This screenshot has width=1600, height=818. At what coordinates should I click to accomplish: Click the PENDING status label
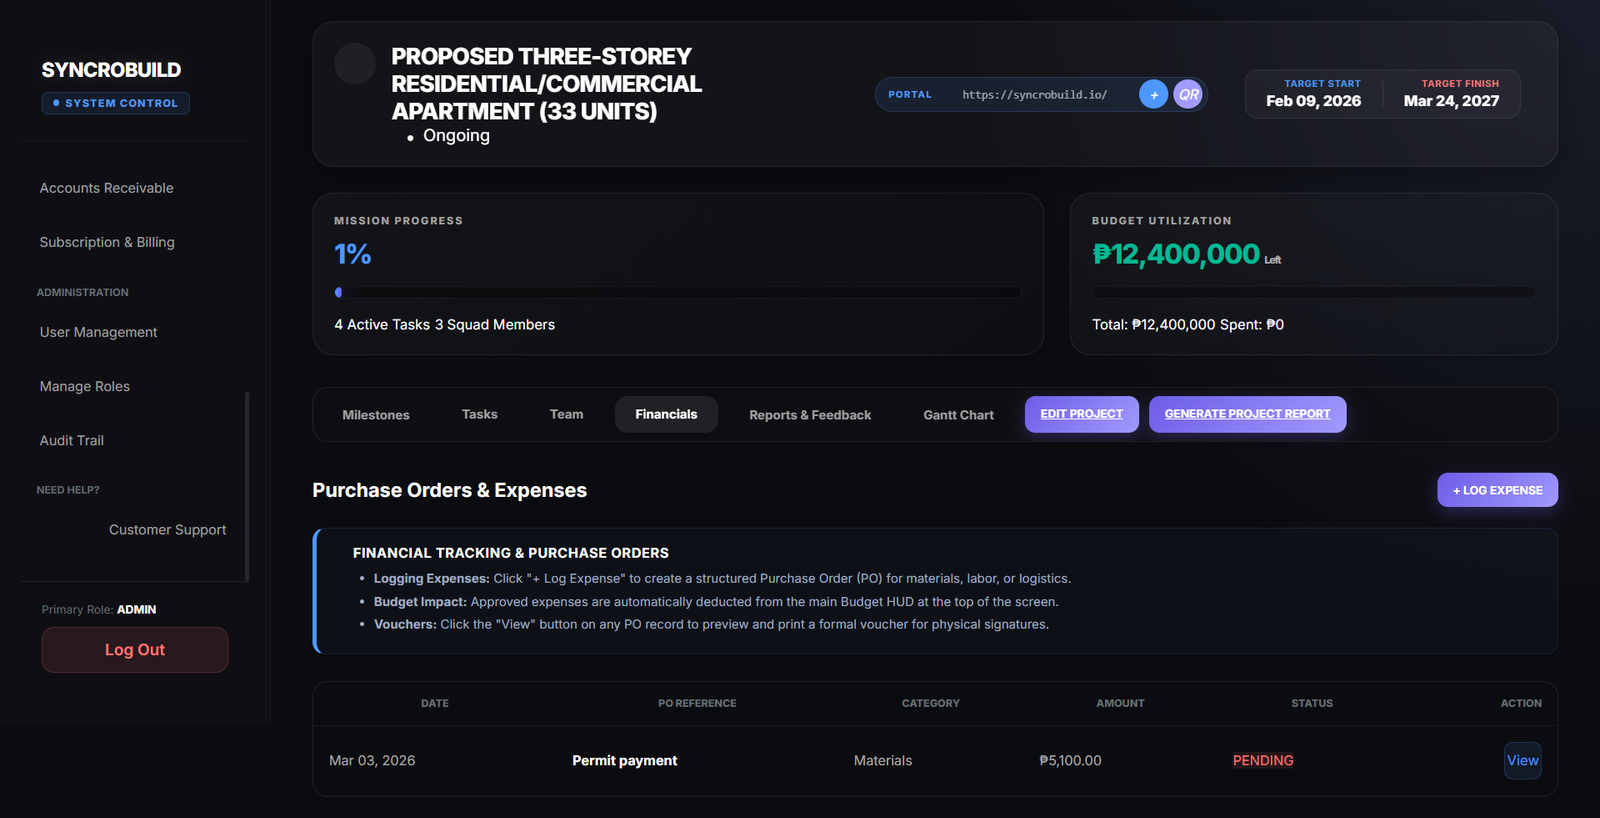click(x=1263, y=761)
